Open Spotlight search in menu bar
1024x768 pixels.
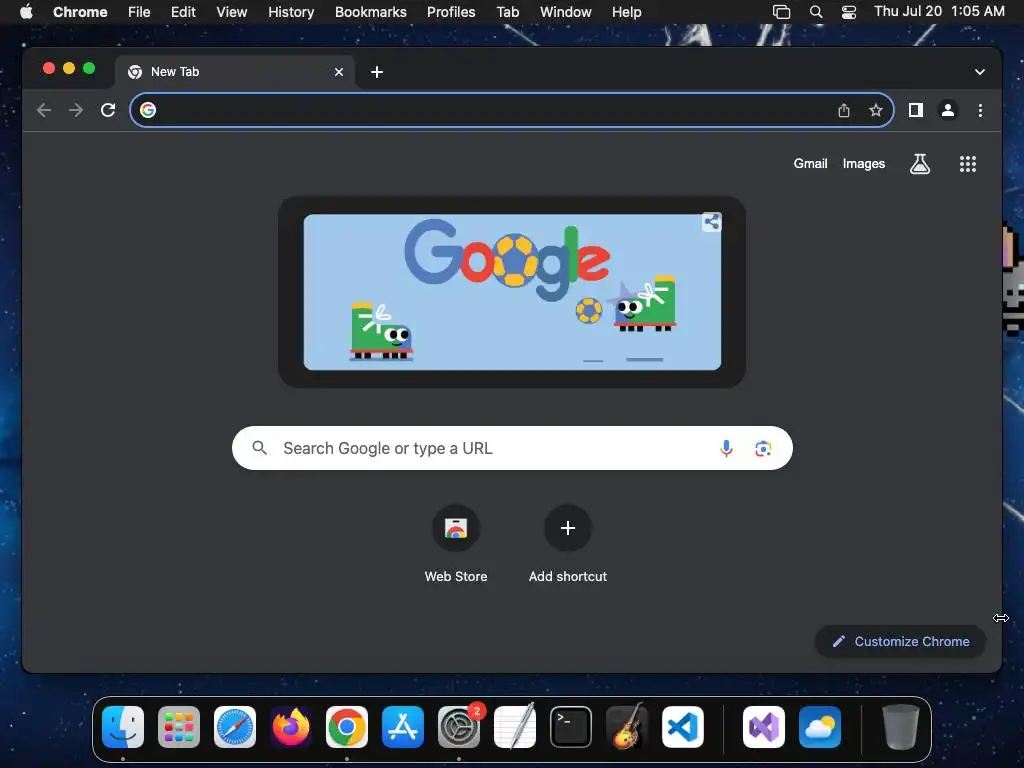pos(816,12)
